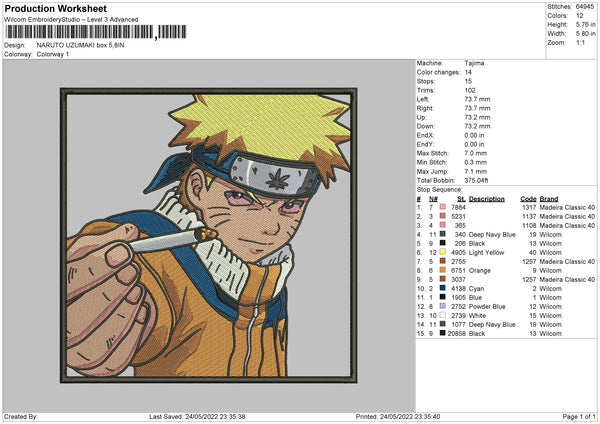Screen dimensions: 600x424
Task: Click the design name 'NARUTO UZUMAKI box 5,8IN'
Action: click(80, 45)
